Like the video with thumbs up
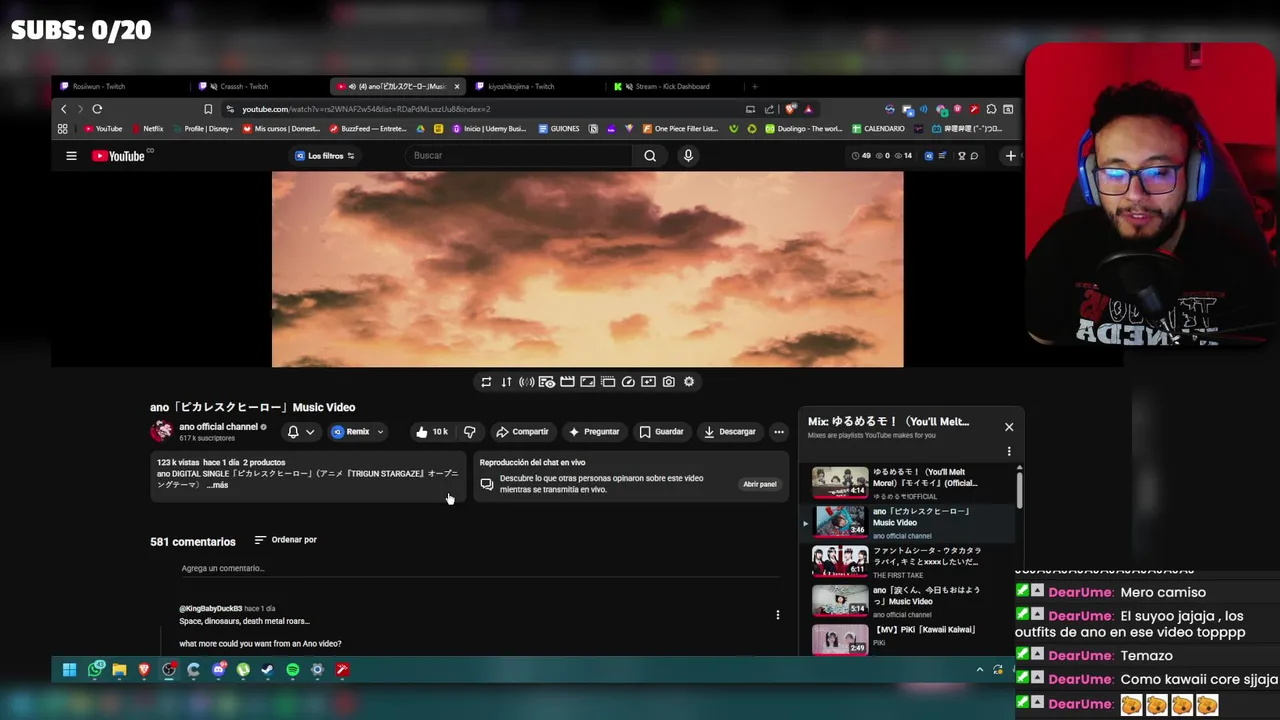The width and height of the screenshot is (1280, 720). 432,432
